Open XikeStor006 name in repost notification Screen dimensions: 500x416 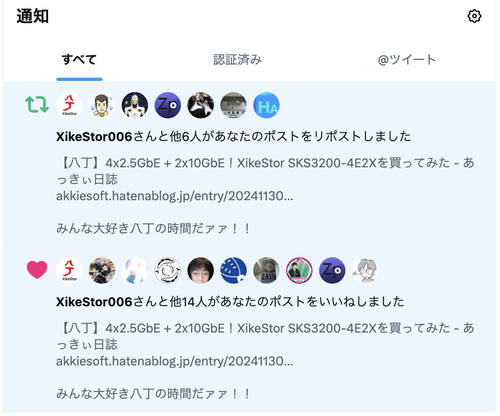pyautogui.click(x=94, y=136)
